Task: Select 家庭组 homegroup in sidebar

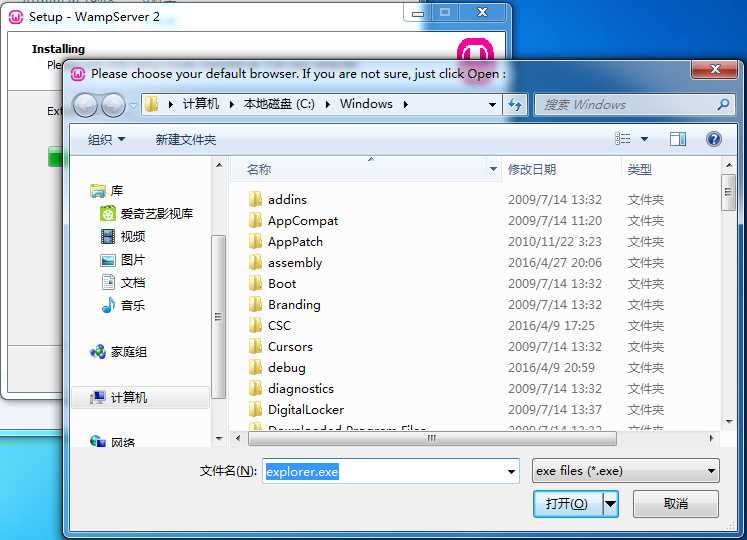Action: pyautogui.click(x=118, y=352)
